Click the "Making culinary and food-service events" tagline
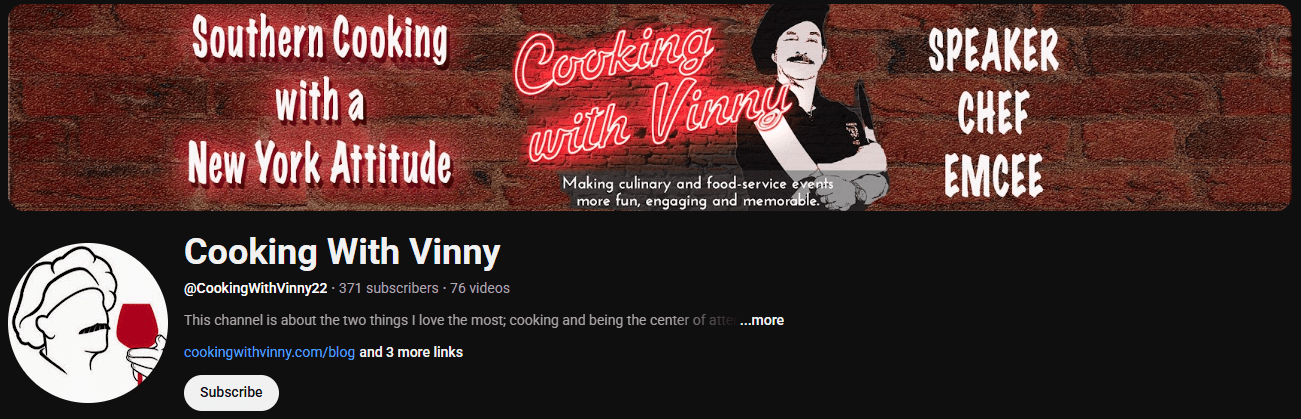Viewport: 1301px width, 419px height. tap(698, 183)
